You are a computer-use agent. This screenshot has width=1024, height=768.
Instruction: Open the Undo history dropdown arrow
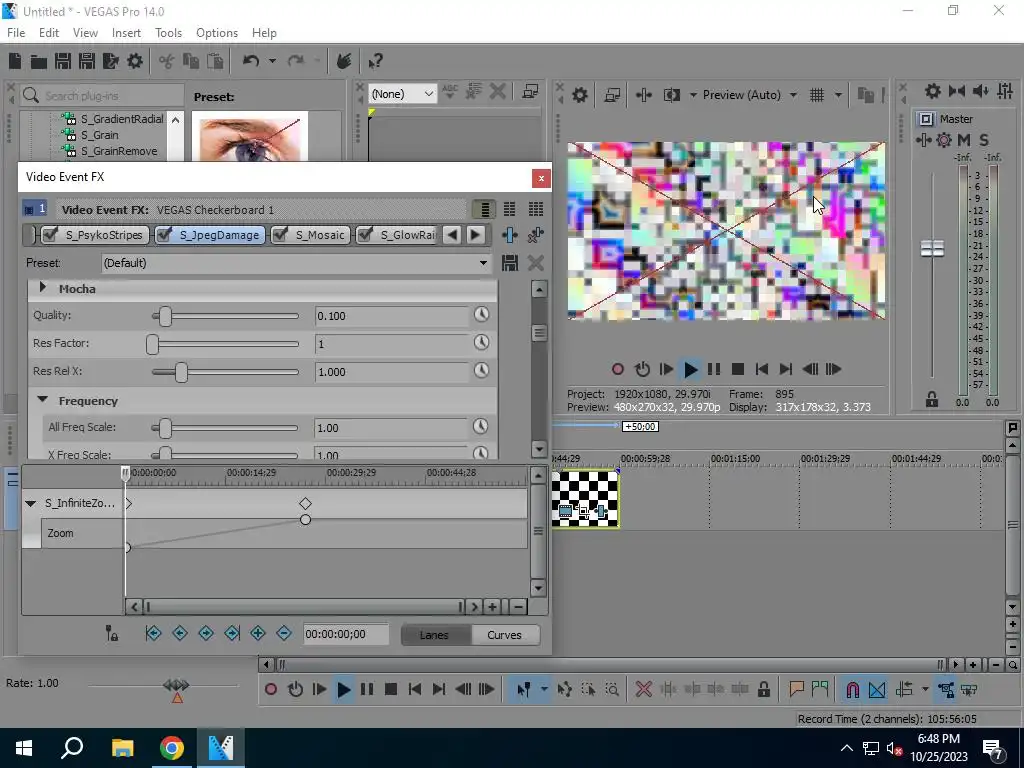272,61
